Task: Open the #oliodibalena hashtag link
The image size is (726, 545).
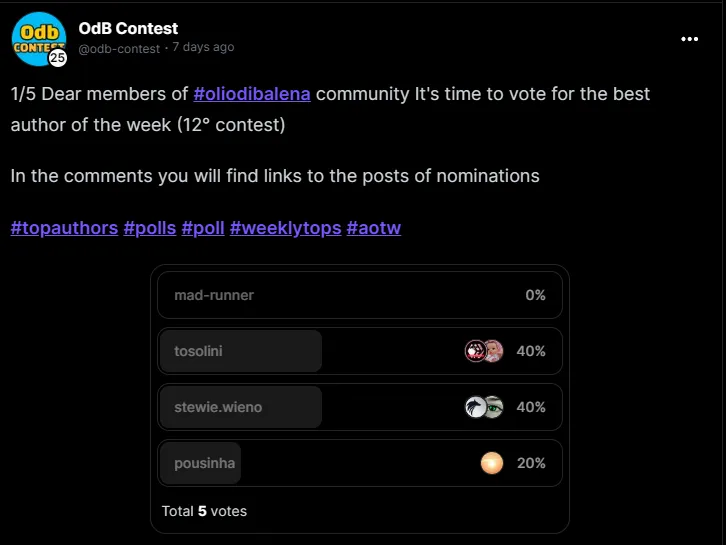Action: [x=252, y=94]
